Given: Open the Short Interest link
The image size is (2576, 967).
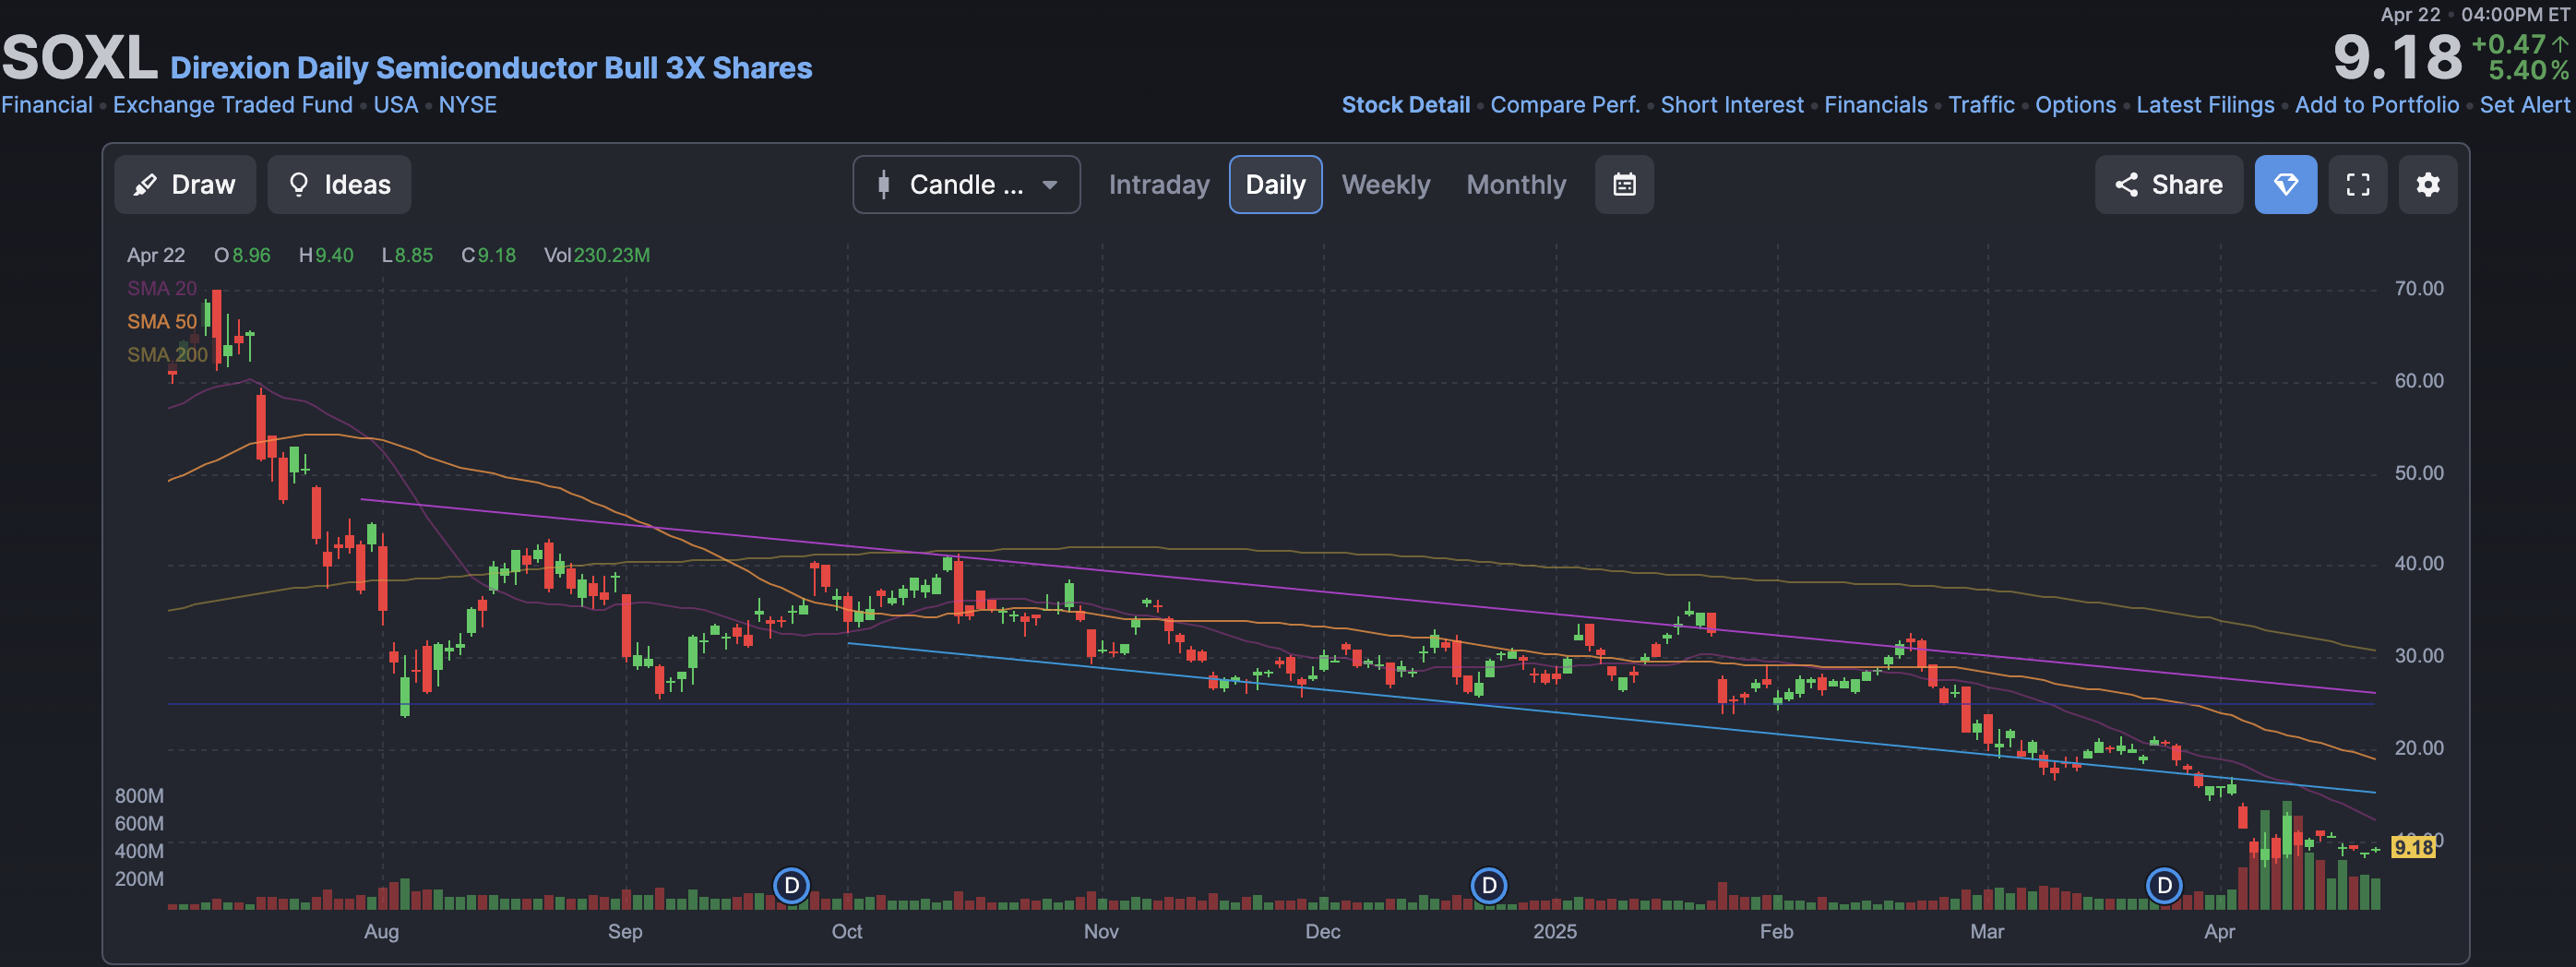Looking at the screenshot, I should pos(1732,105).
